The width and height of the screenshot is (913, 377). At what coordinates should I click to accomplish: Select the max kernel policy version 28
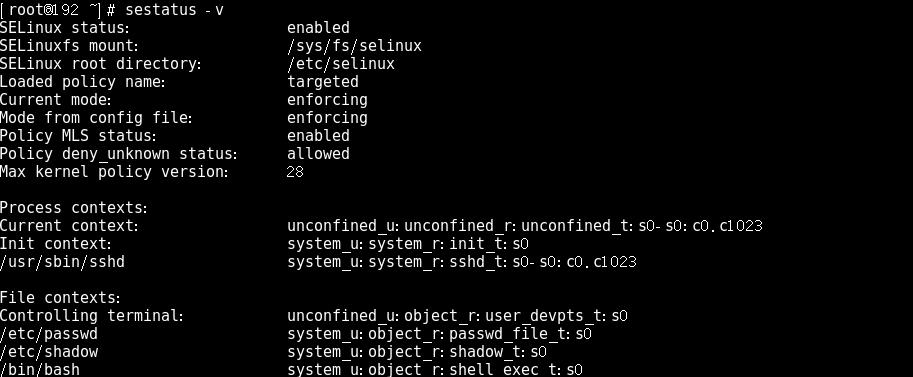(295, 172)
